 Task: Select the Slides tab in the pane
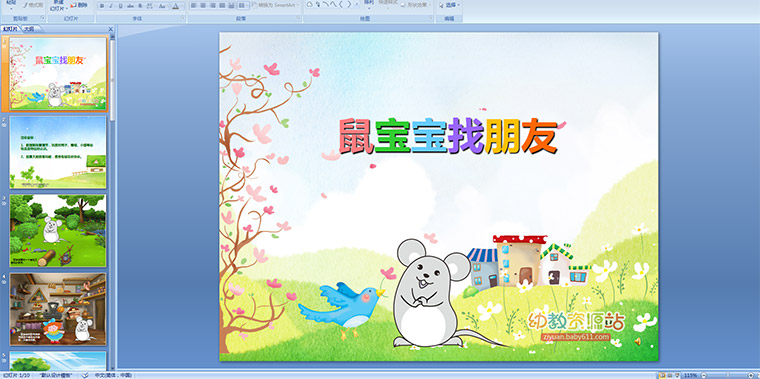[x=10, y=29]
